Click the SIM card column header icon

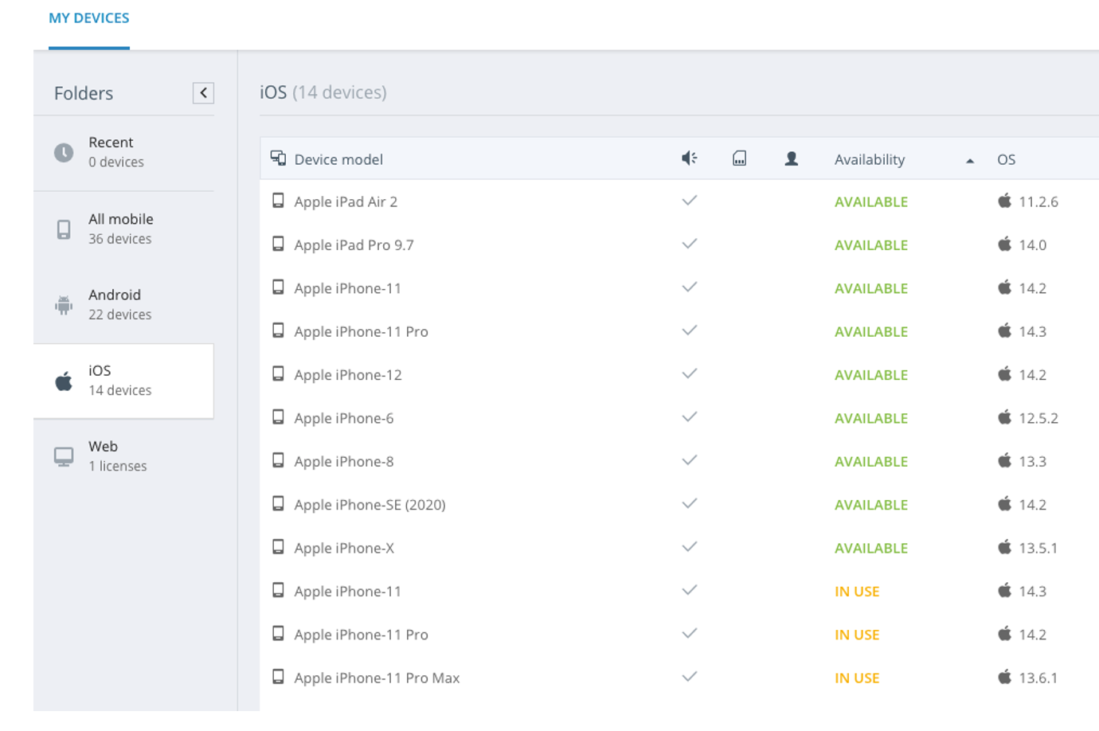pyautogui.click(x=739, y=159)
